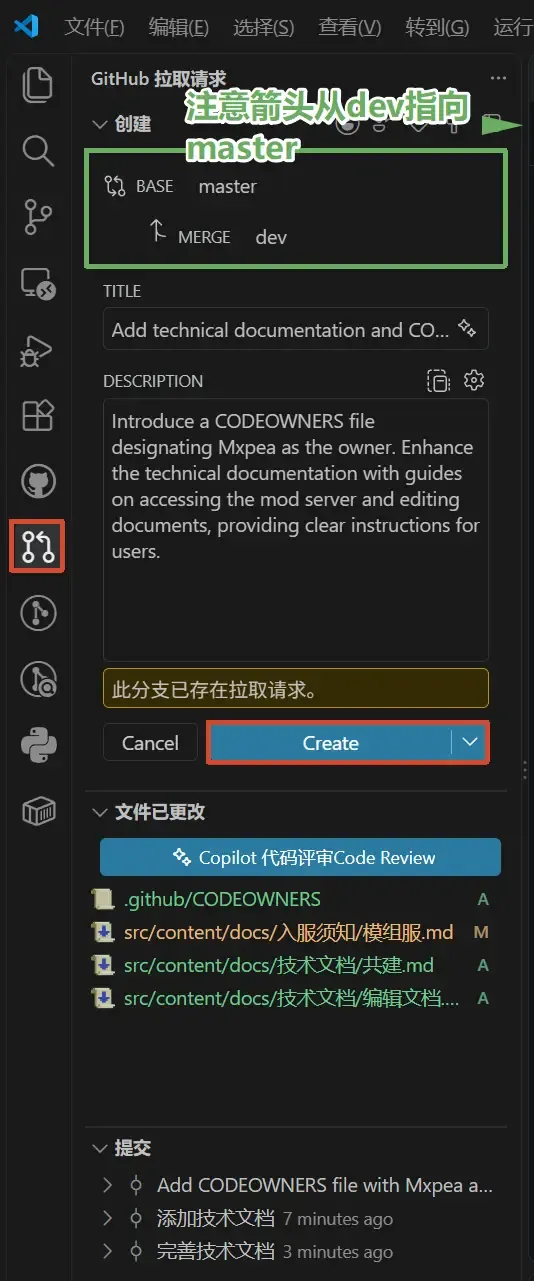Change the MERGE branch dev
534x1281 pixels.
click(x=271, y=237)
